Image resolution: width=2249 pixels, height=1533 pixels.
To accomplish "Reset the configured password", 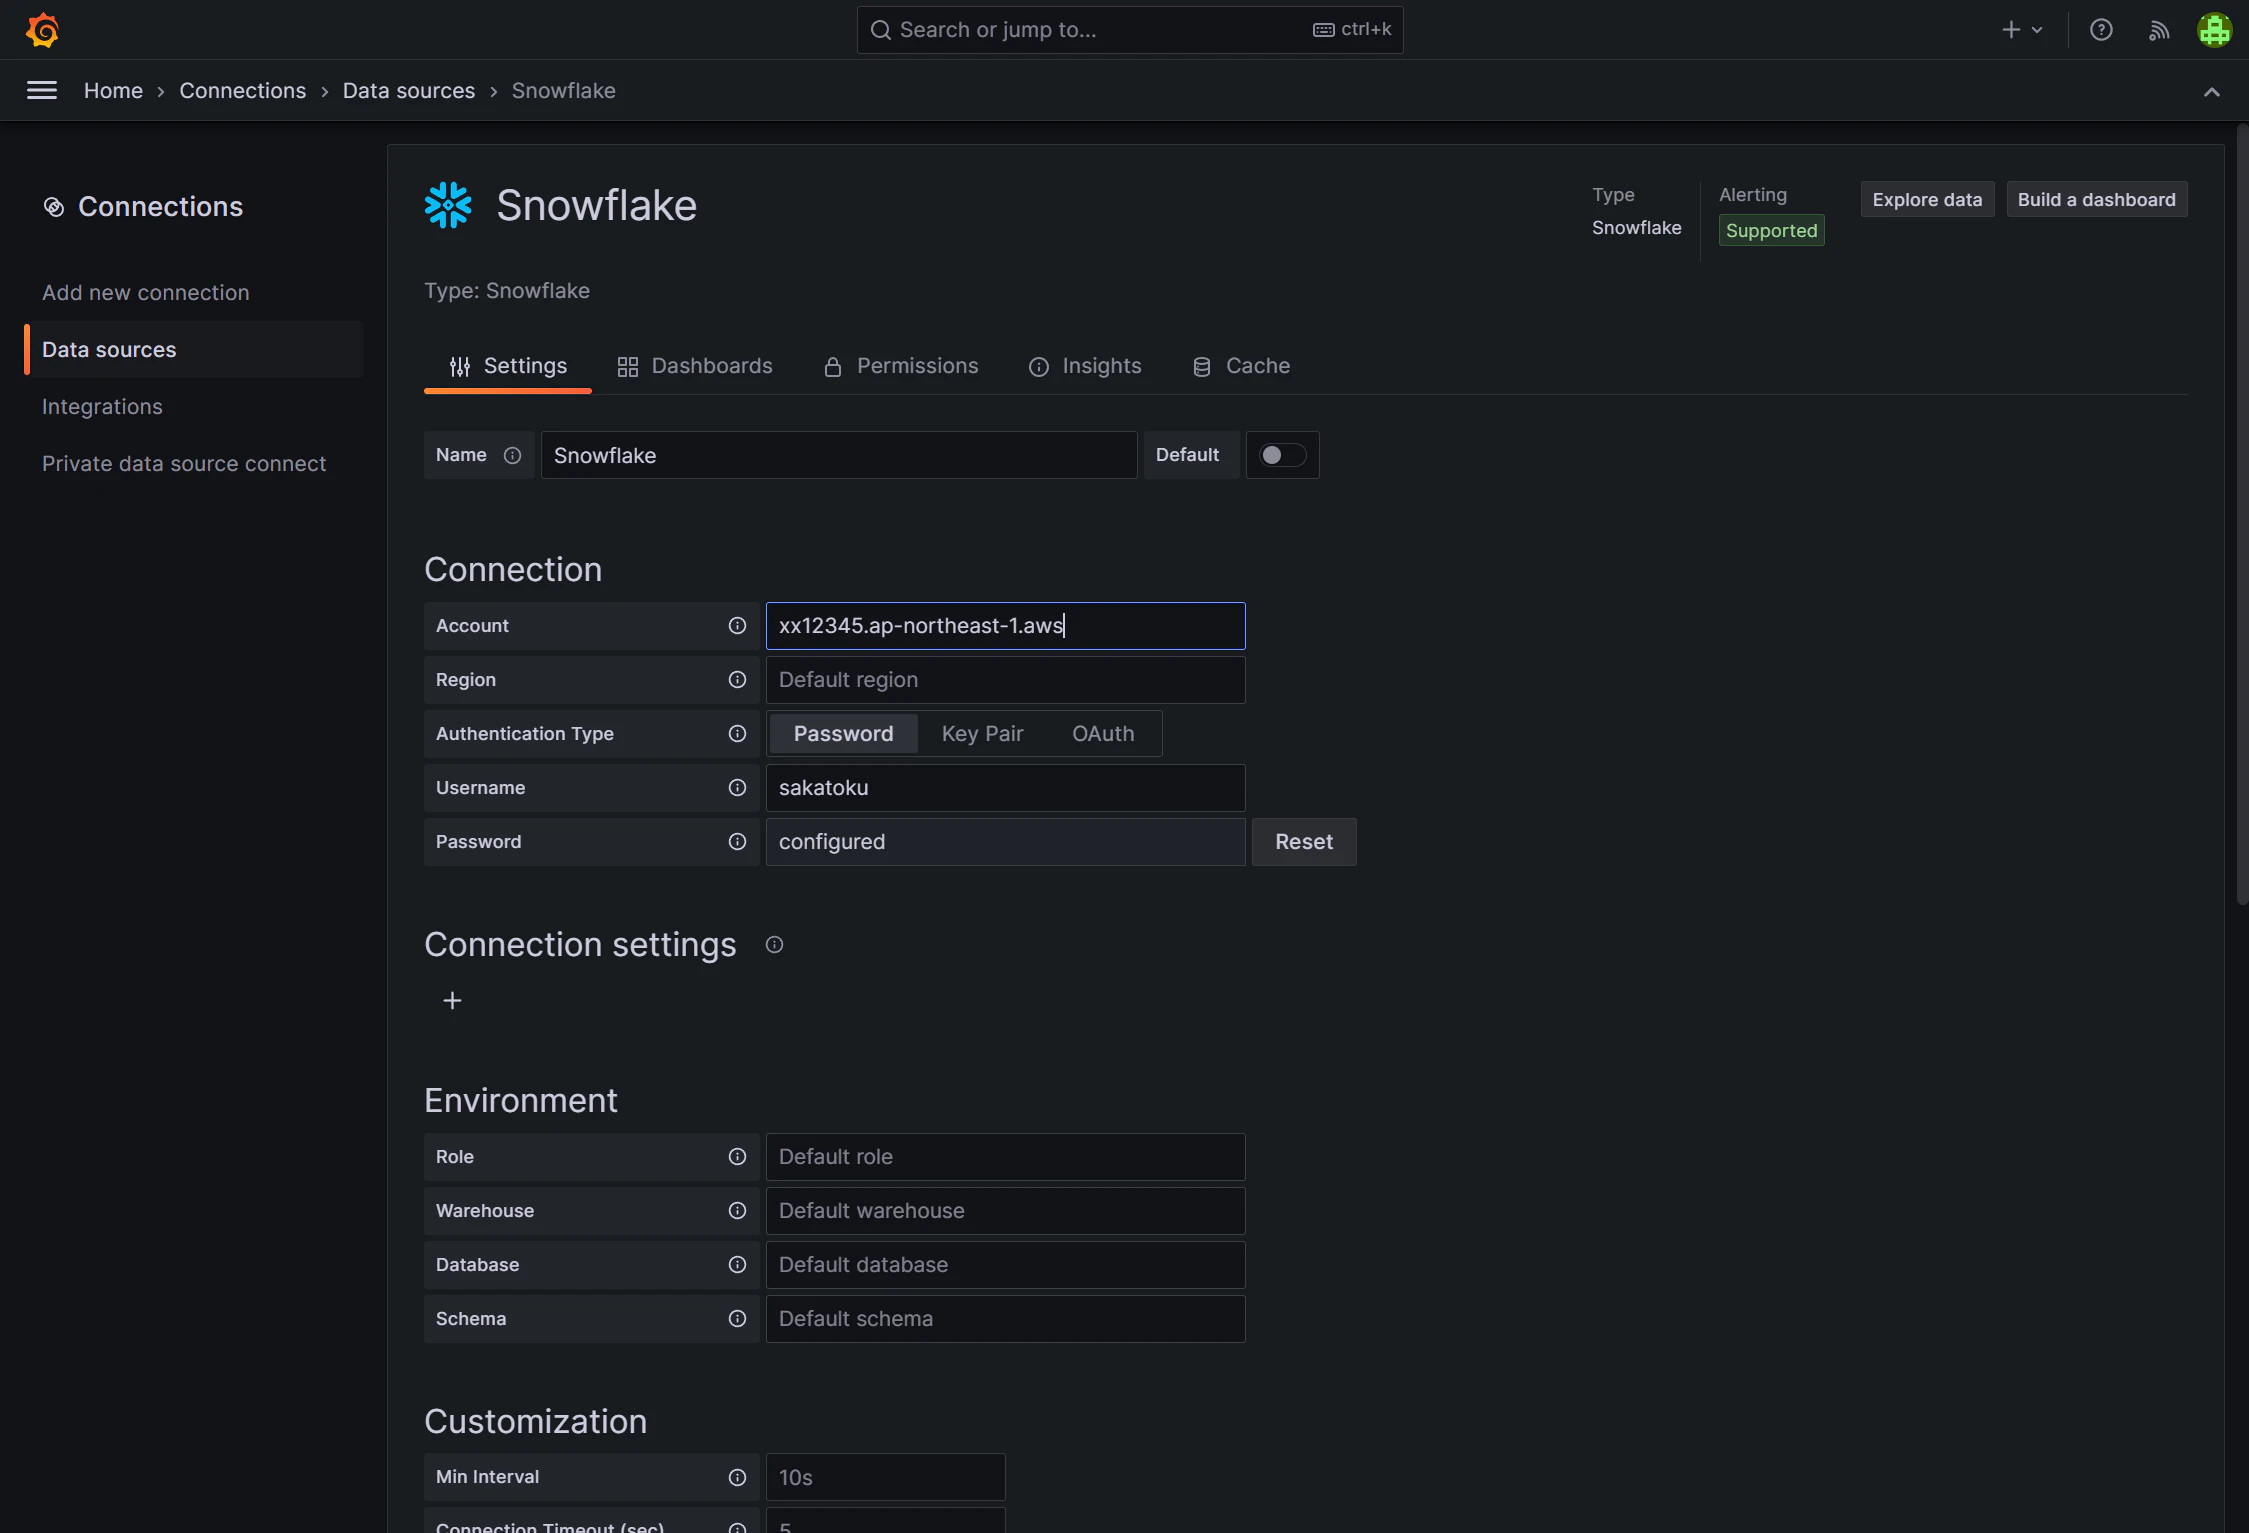I will tap(1304, 842).
